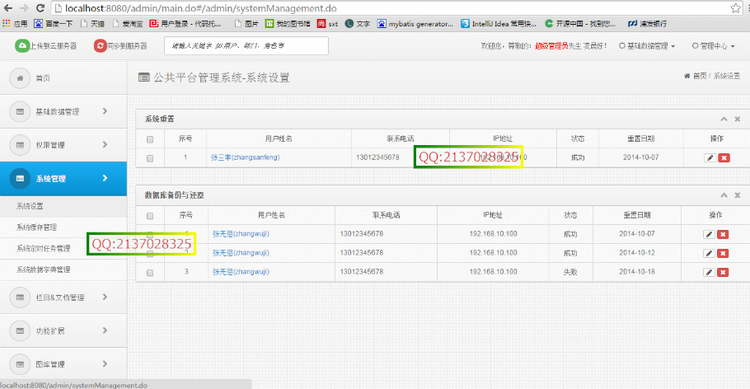This screenshot has height=389, width=750.
Task: Click the 基础数据管理 sidebar icon
Action: pos(20,111)
